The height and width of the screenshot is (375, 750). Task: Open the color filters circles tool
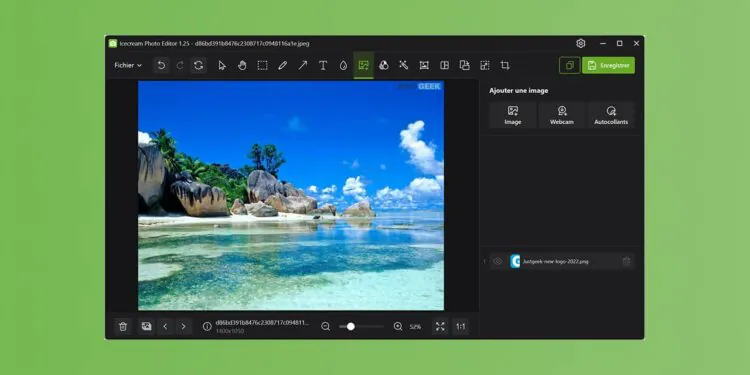(384, 66)
